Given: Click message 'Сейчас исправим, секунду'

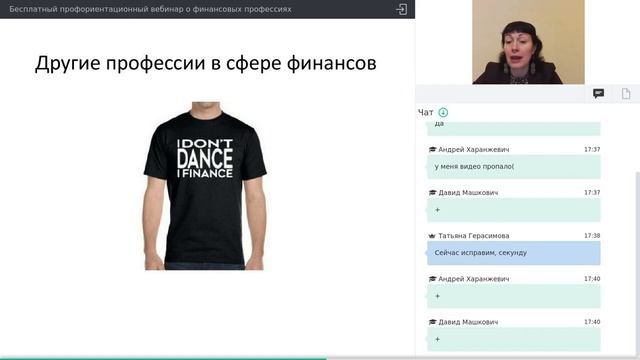Looking at the screenshot, I should click(513, 253).
